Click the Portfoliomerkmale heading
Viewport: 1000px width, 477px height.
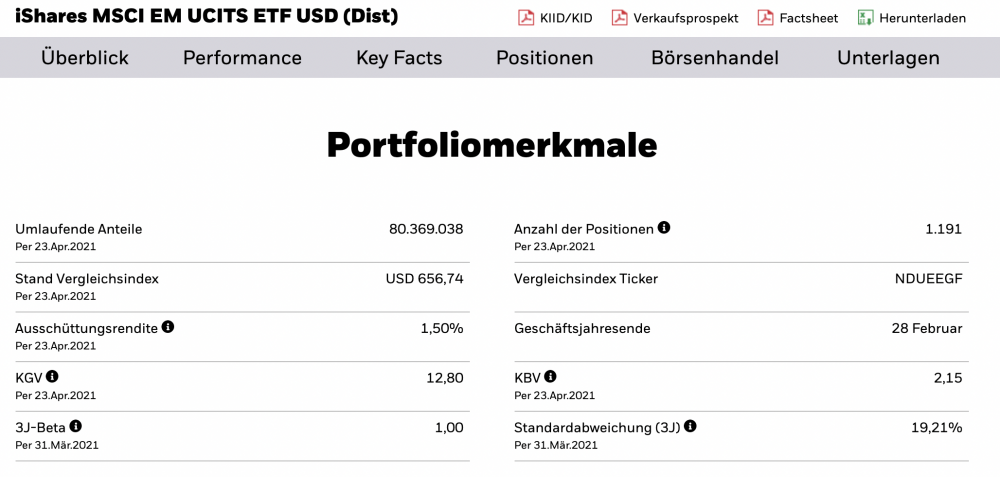[x=492, y=146]
